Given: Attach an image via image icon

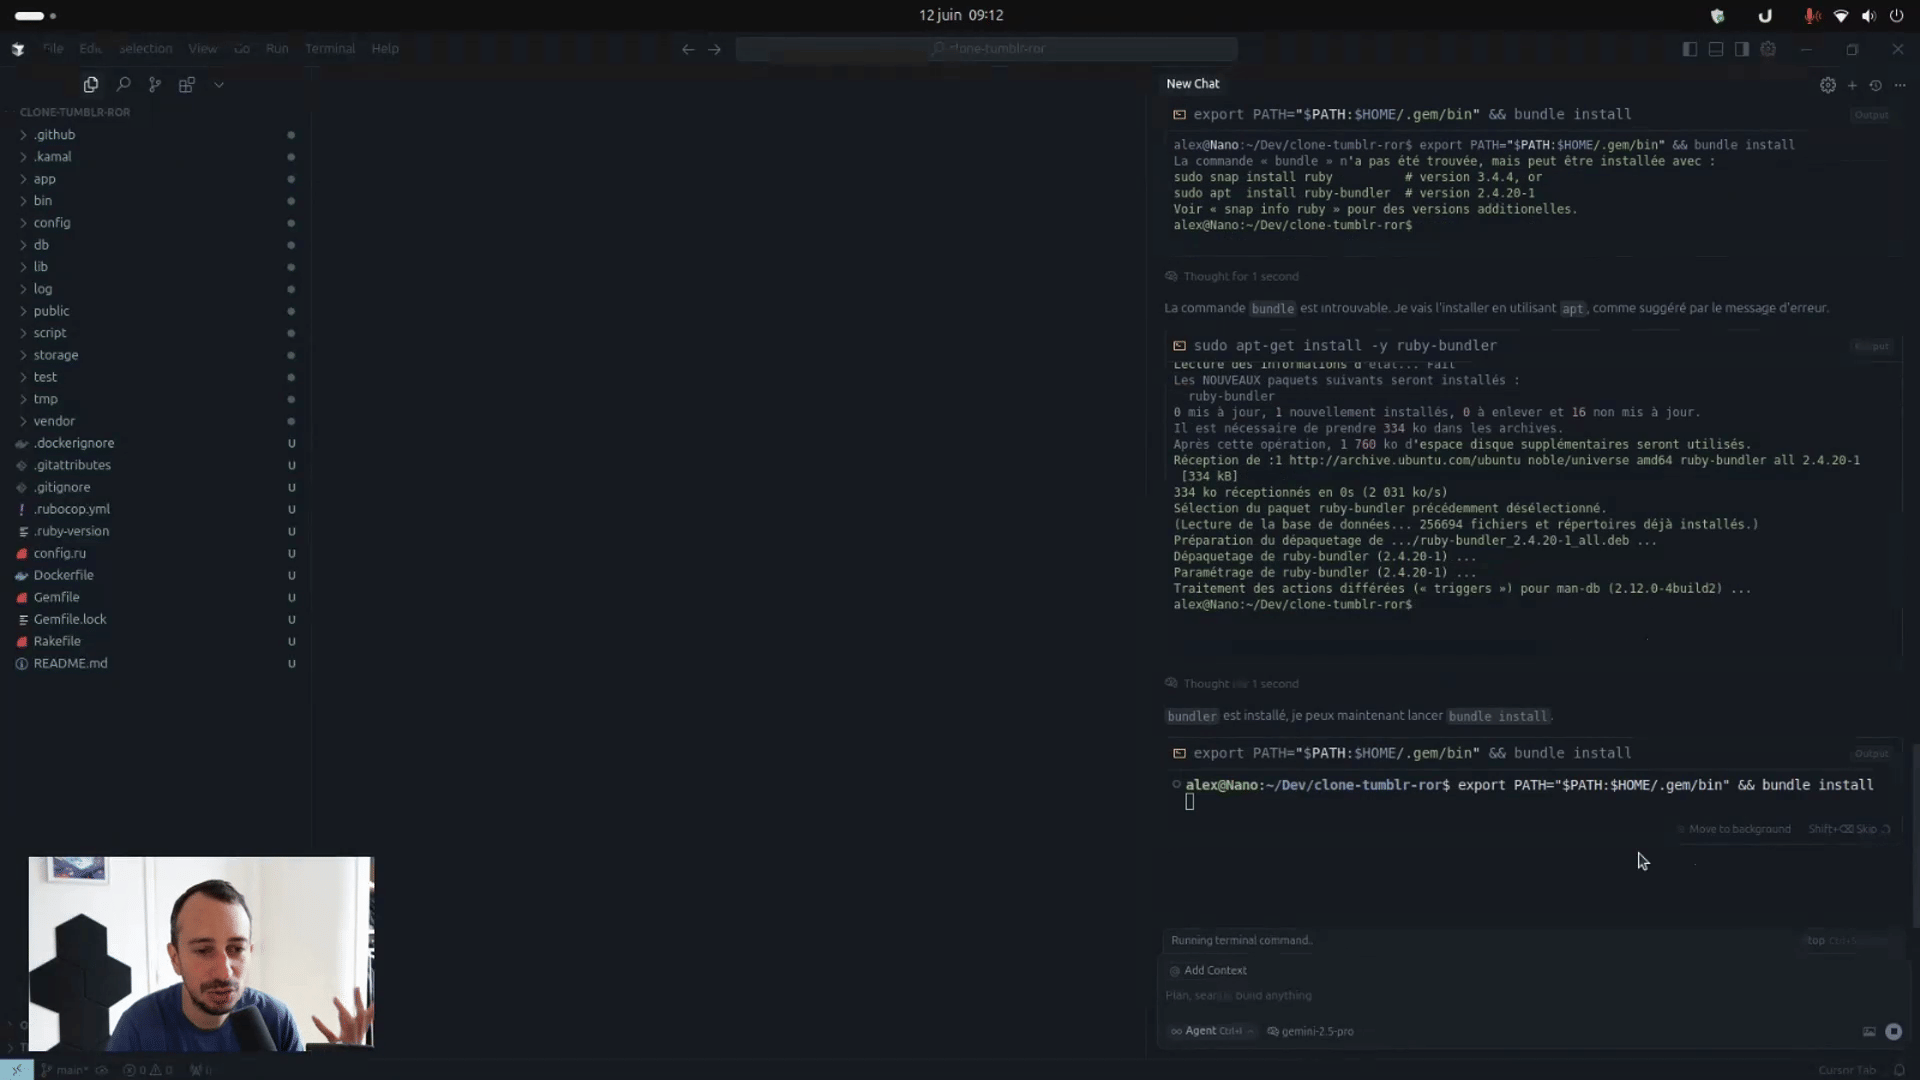Looking at the screenshot, I should click(1869, 1031).
